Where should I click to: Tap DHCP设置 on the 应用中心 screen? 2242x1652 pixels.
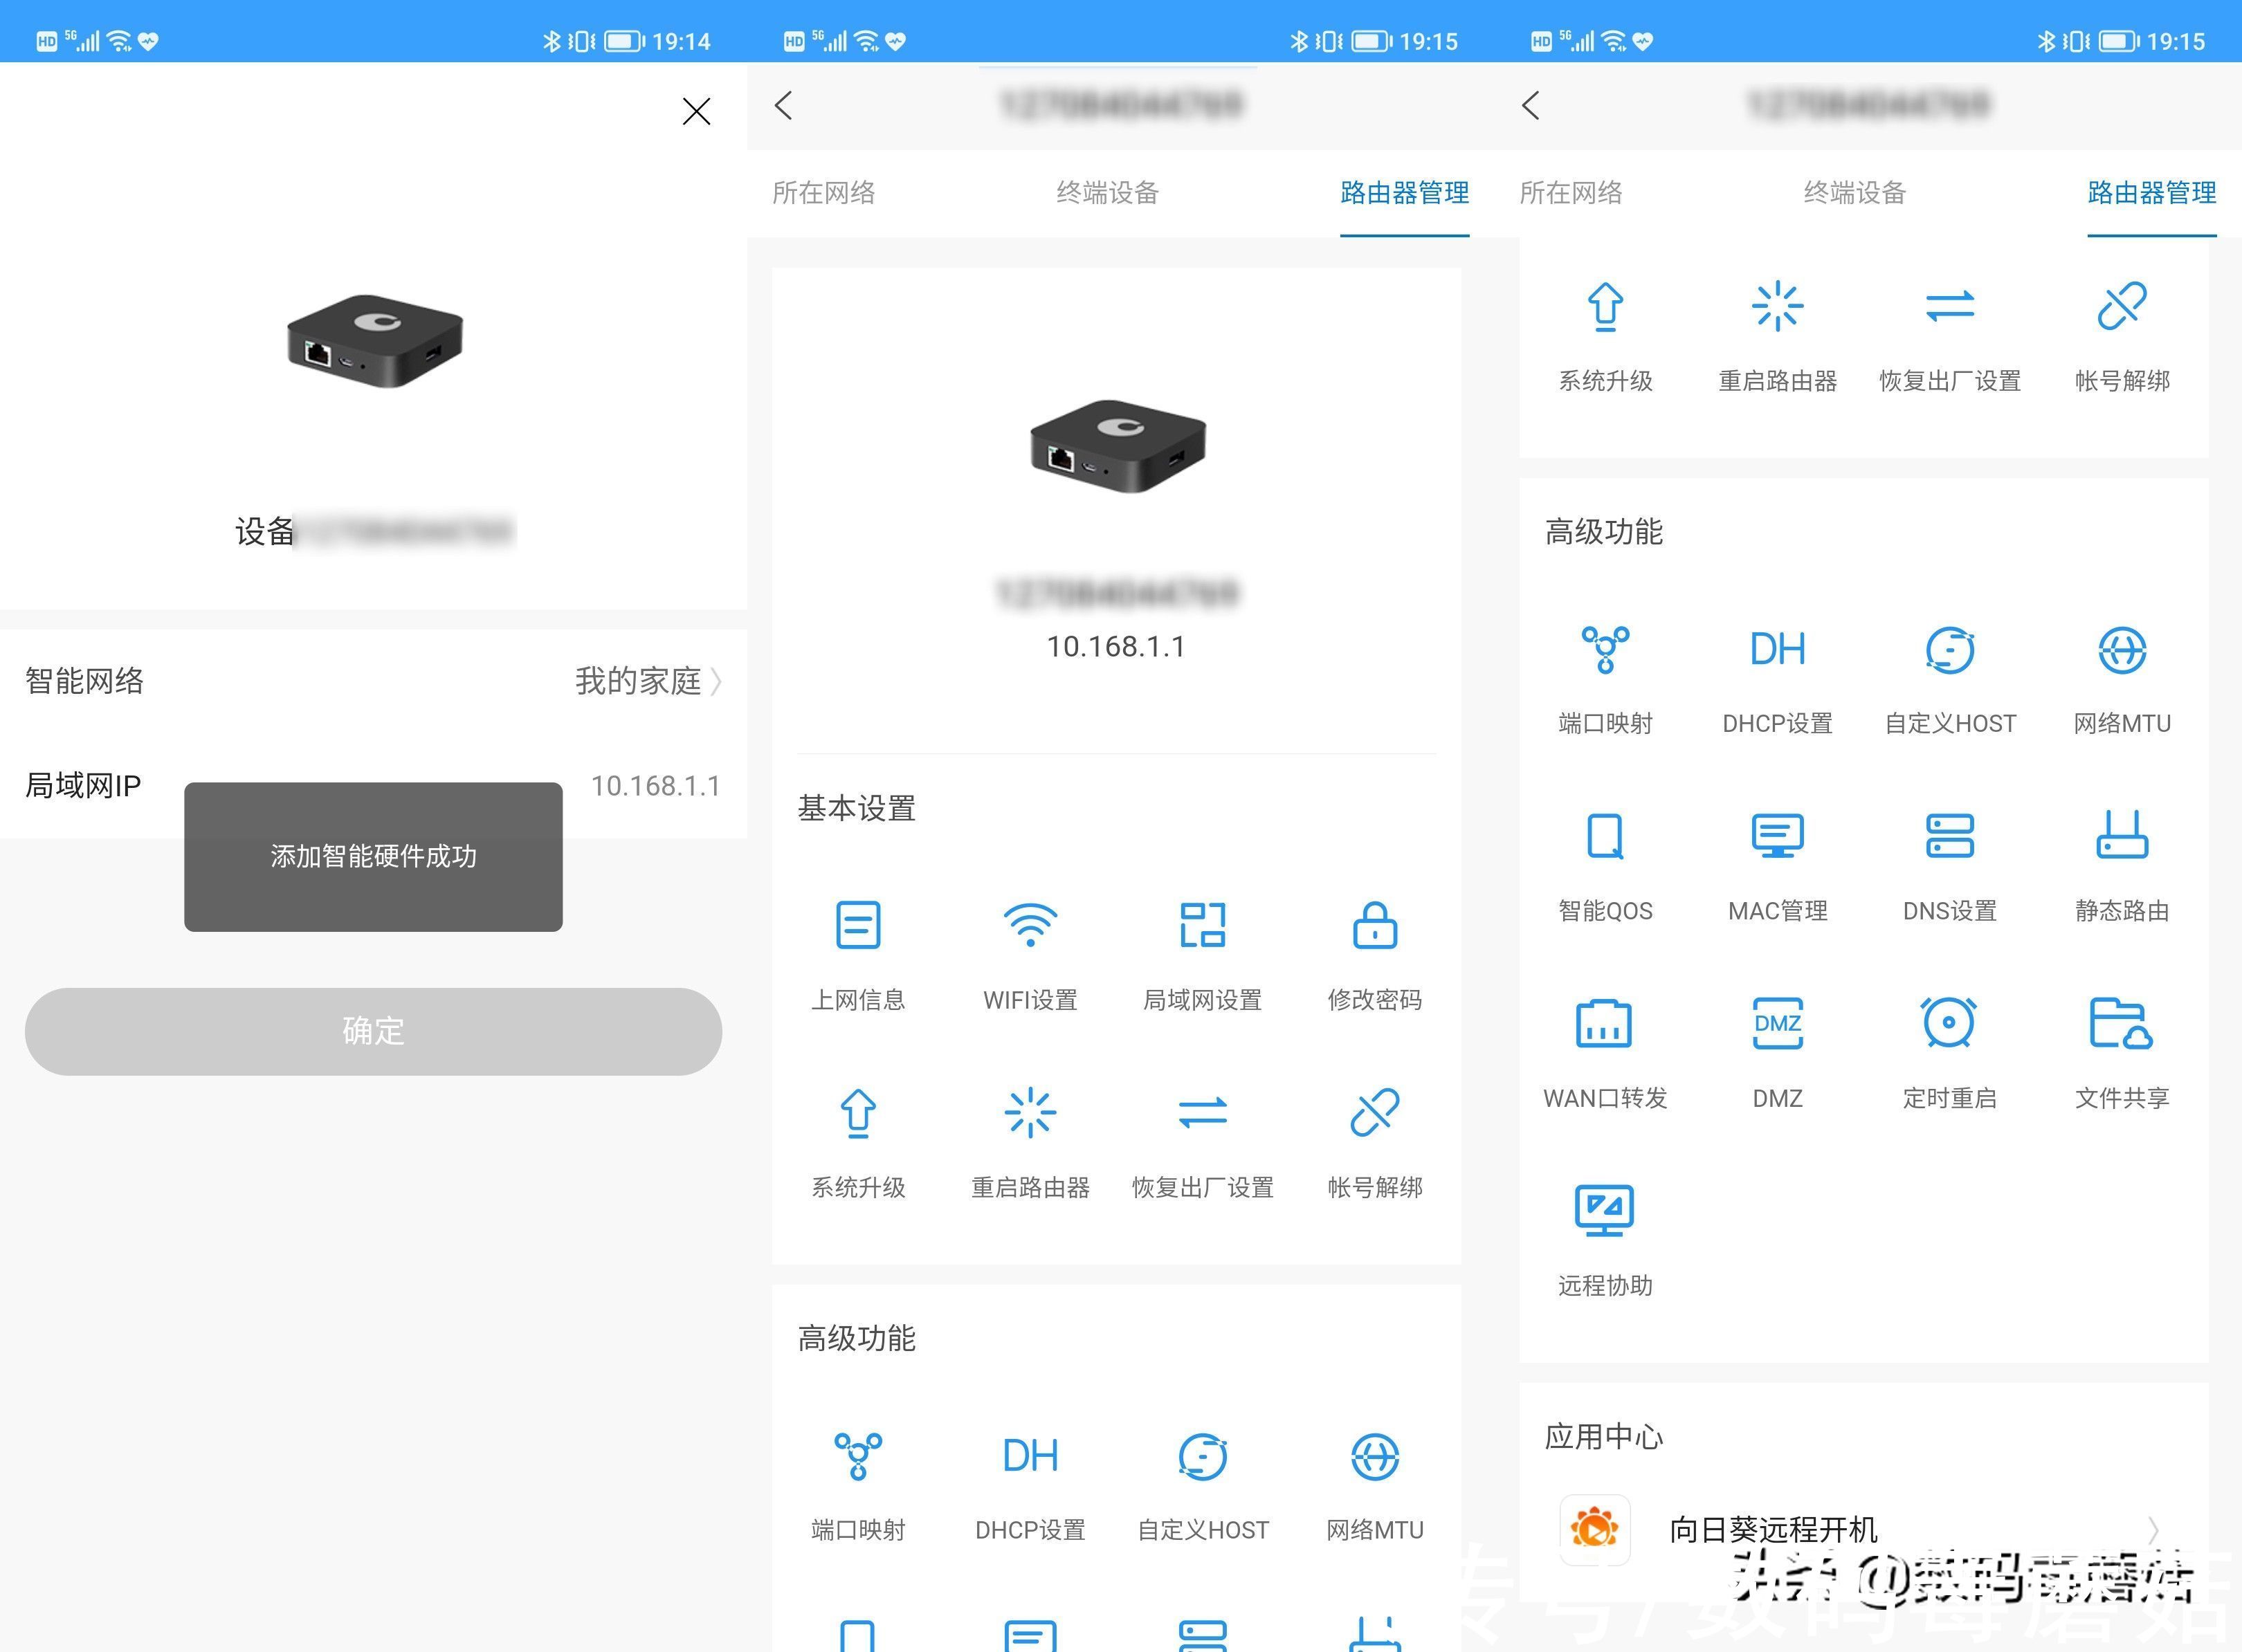click(1777, 680)
